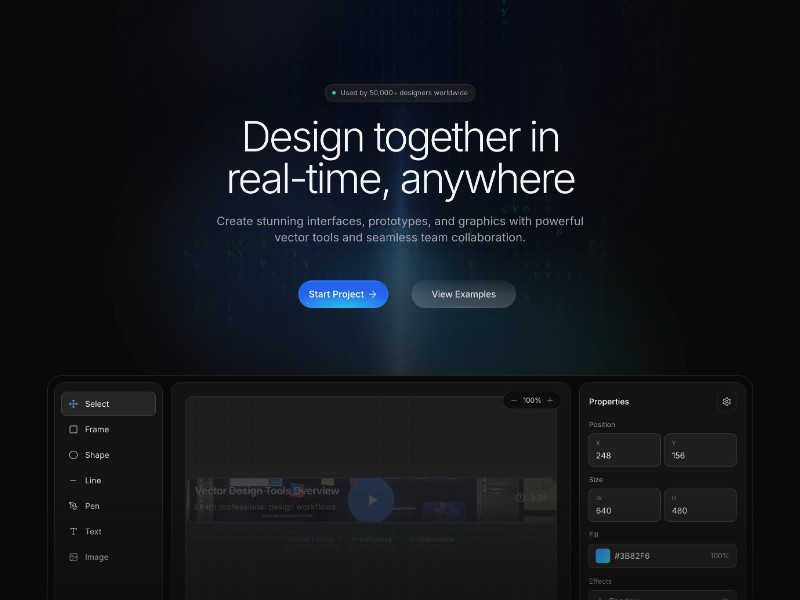Zoom in using the plus control
The width and height of the screenshot is (800, 600).
pos(550,400)
